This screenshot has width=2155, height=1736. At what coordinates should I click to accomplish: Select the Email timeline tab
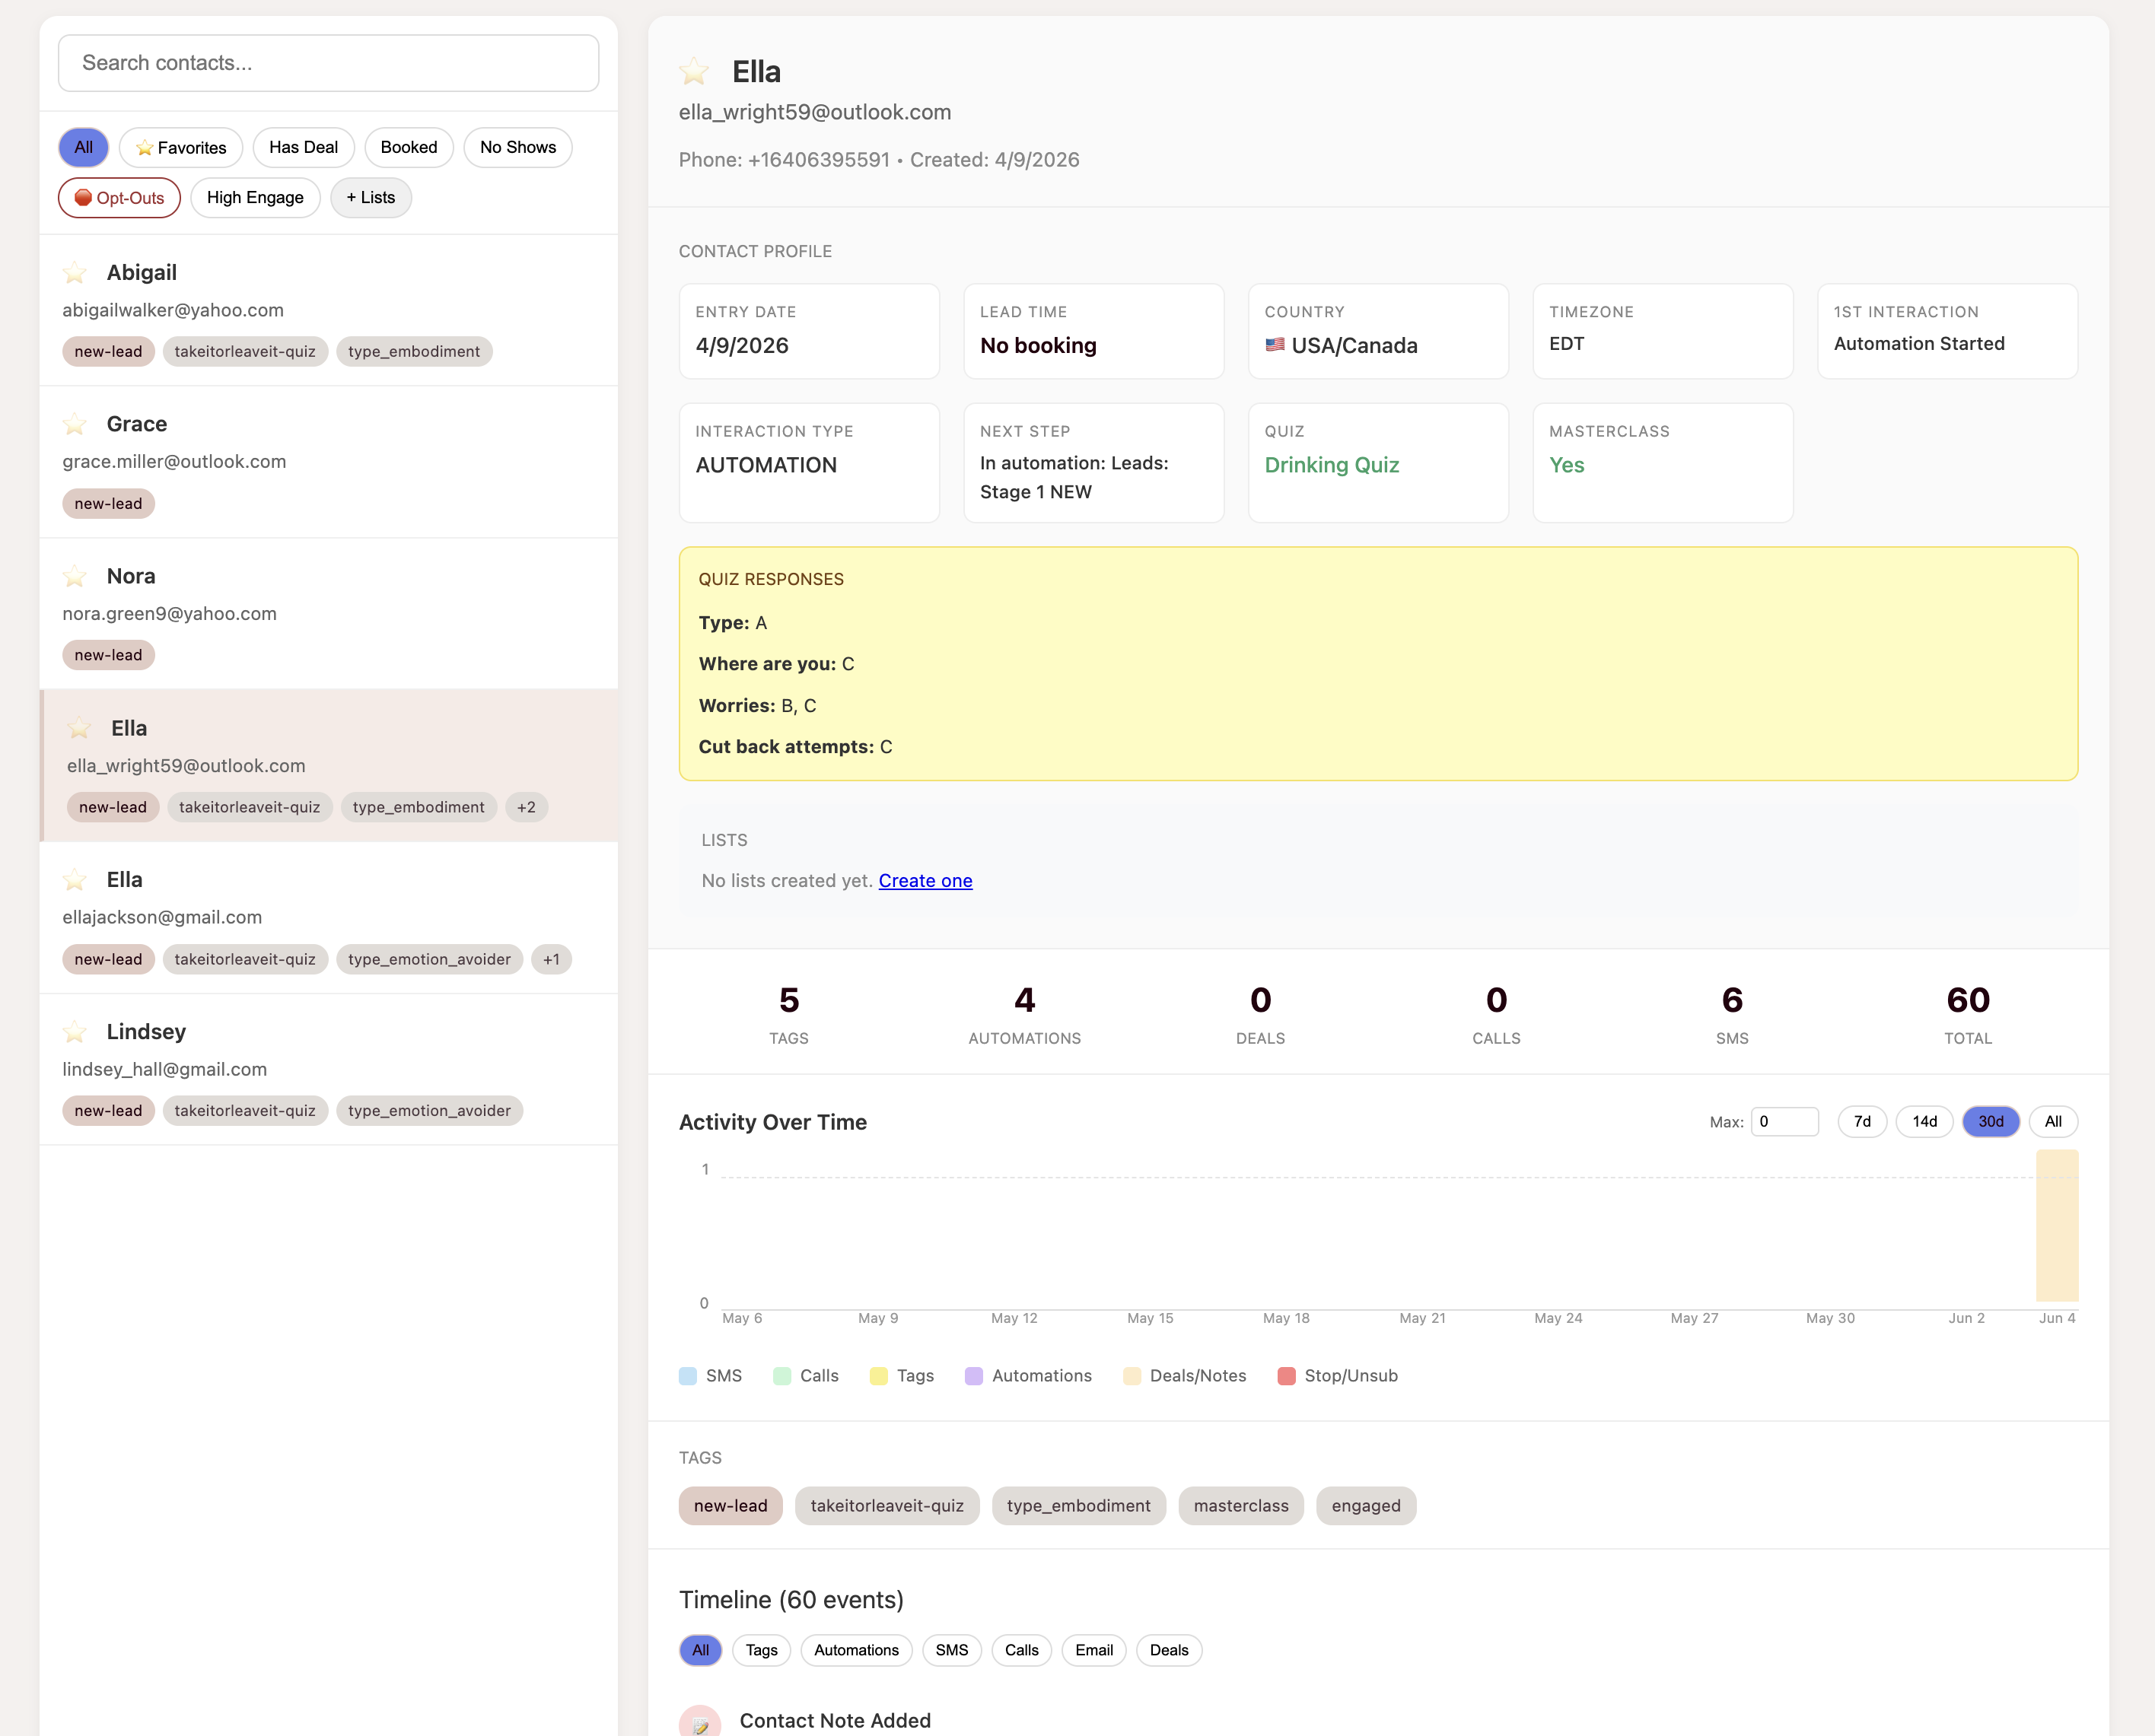[x=1093, y=1650]
